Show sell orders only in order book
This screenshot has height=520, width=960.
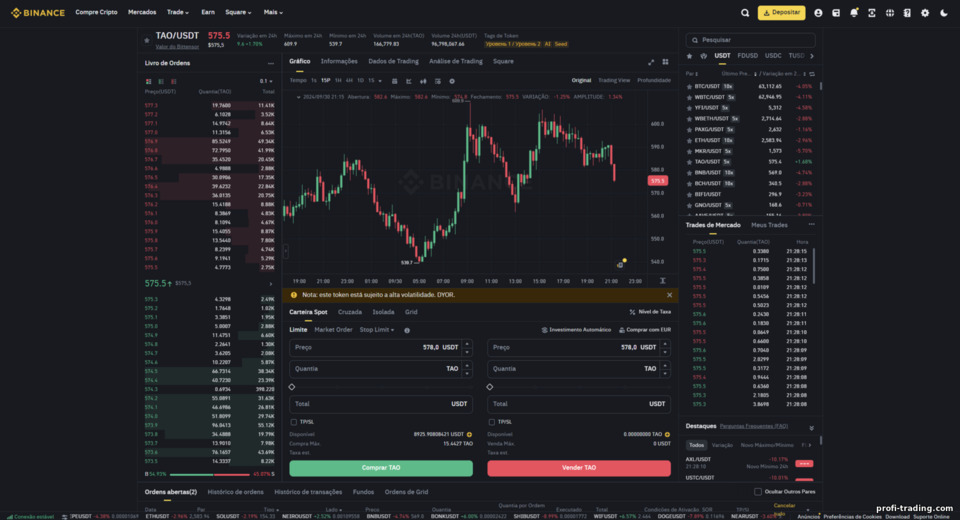174,81
